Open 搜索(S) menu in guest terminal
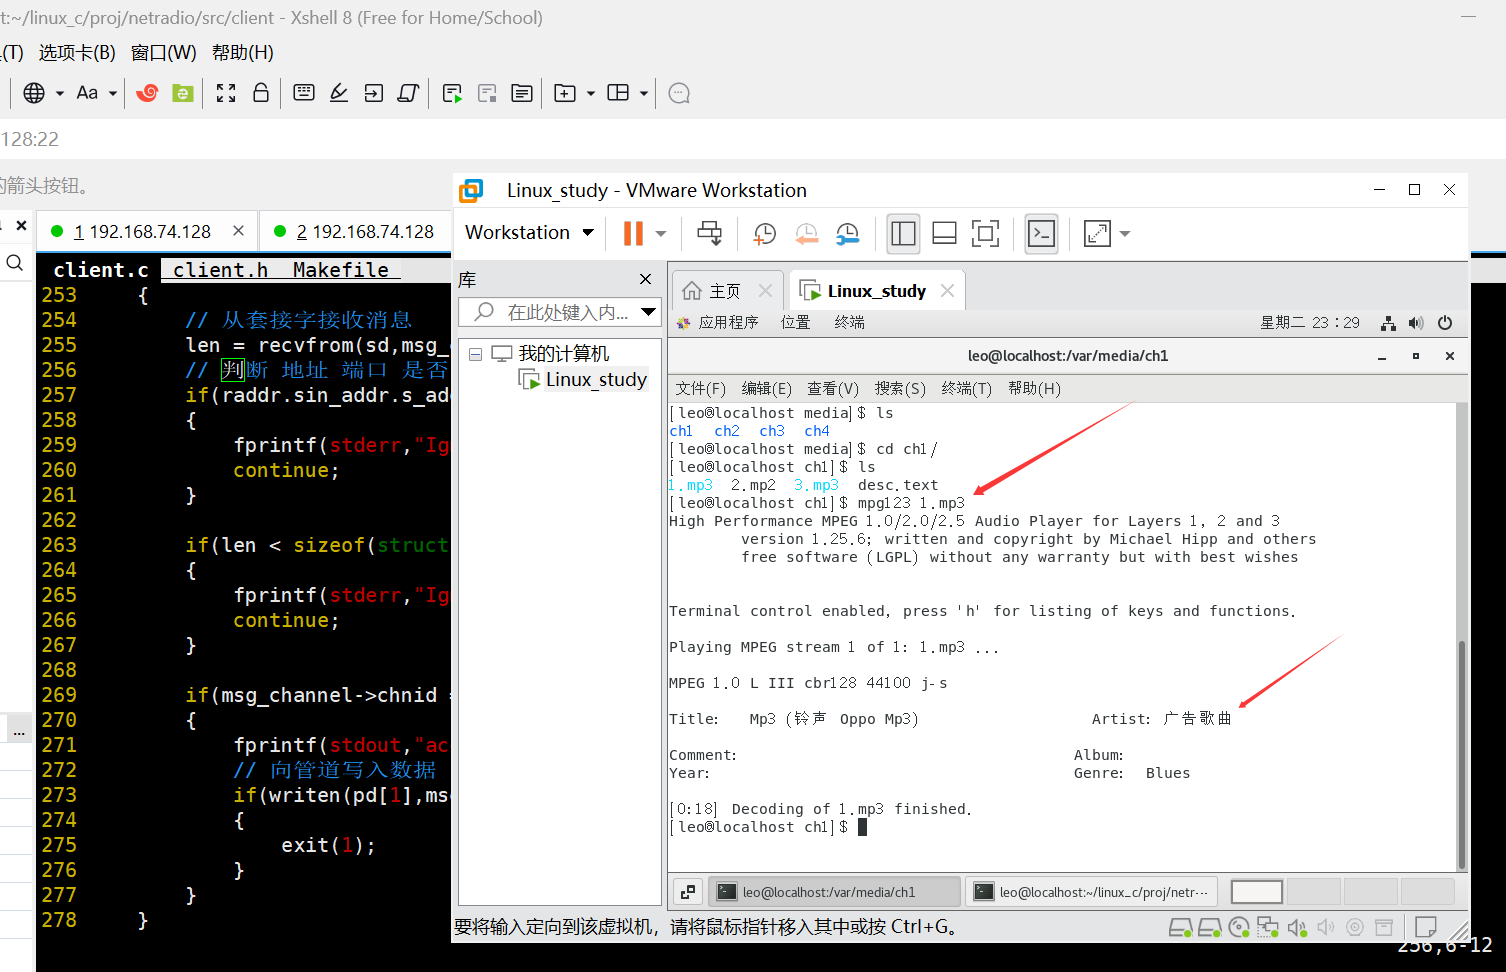 [x=900, y=388]
